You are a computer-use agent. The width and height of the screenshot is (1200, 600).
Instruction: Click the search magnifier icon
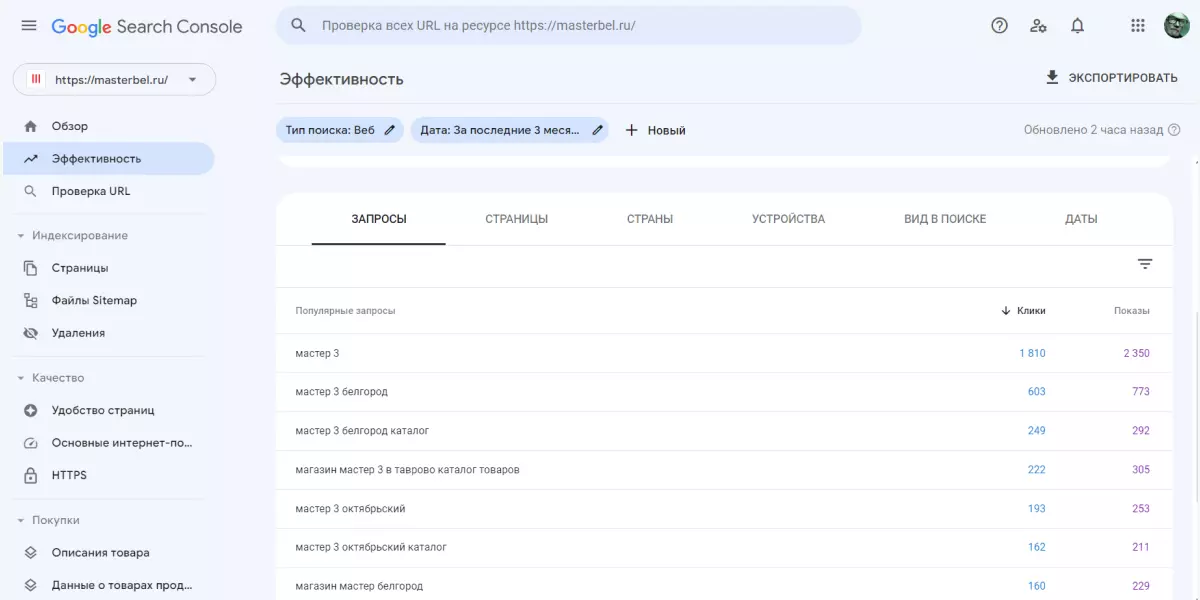click(298, 25)
